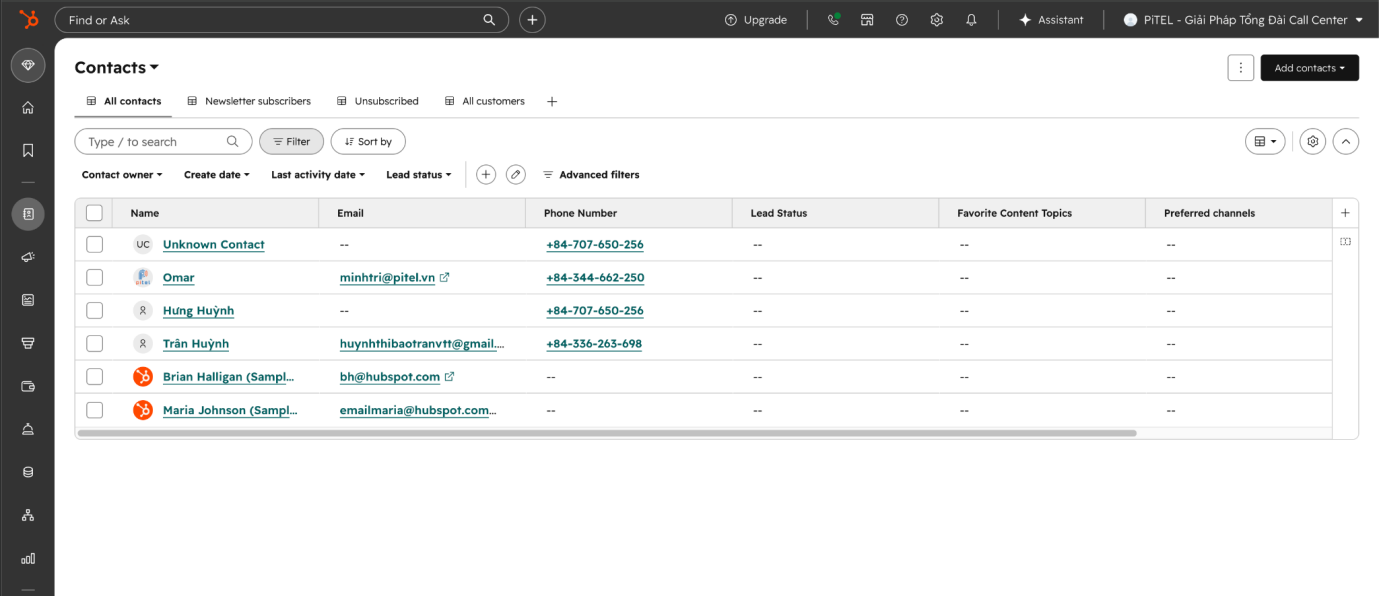Switch to the All contacts tab
1379x596 pixels.
pyautogui.click(x=124, y=101)
